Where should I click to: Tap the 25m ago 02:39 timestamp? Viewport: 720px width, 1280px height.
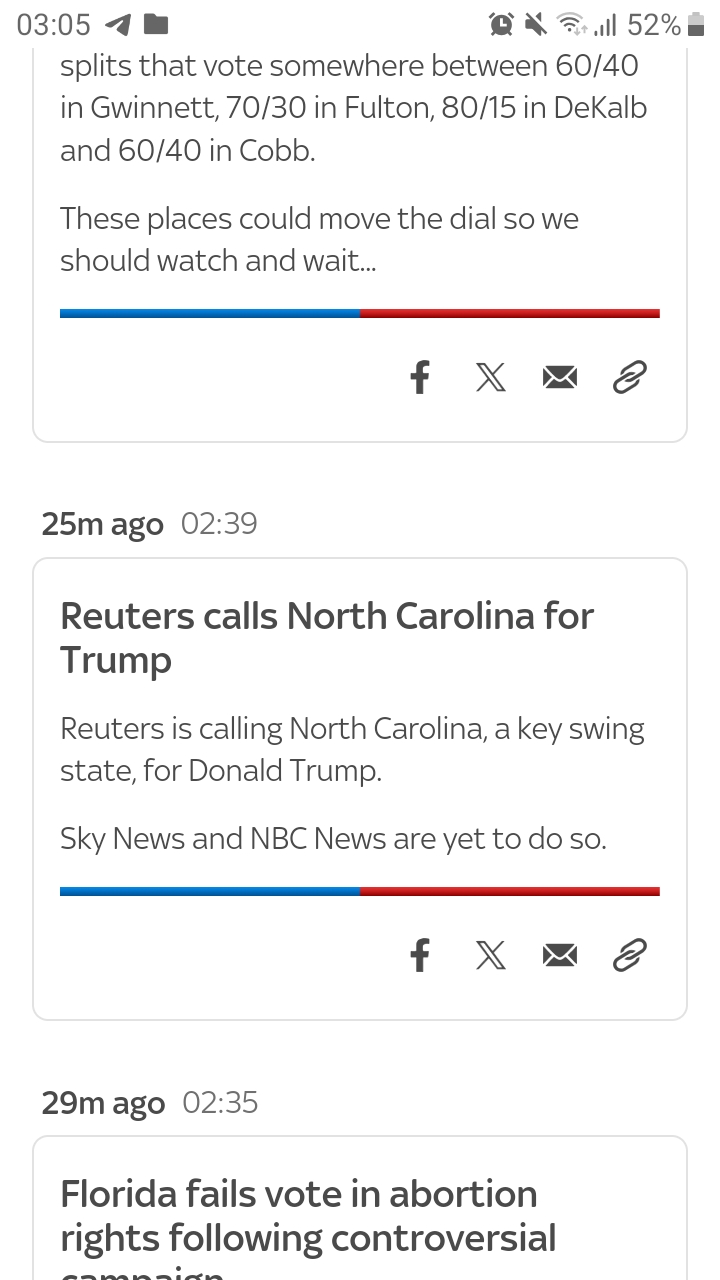tap(149, 524)
